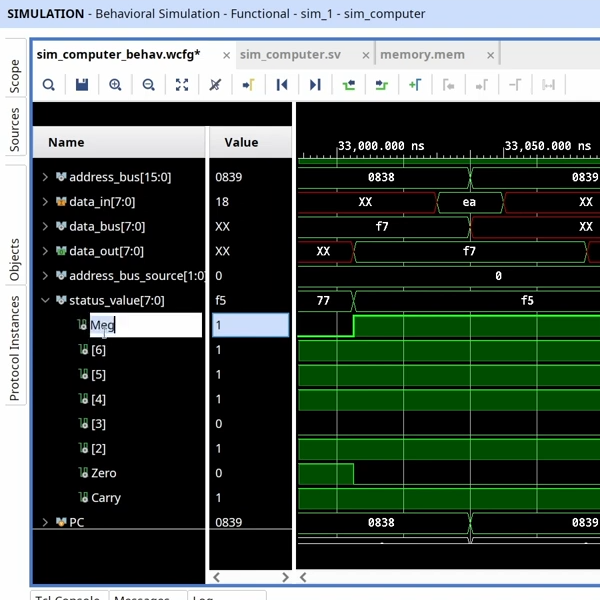Save the waveform configuration
The height and width of the screenshot is (600, 600).
click(x=82, y=85)
